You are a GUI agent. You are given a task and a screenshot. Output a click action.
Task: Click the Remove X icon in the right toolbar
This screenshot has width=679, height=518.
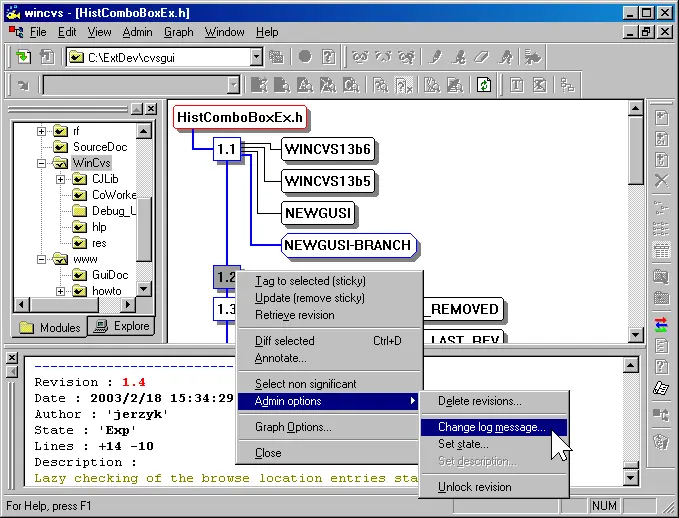[x=661, y=180]
